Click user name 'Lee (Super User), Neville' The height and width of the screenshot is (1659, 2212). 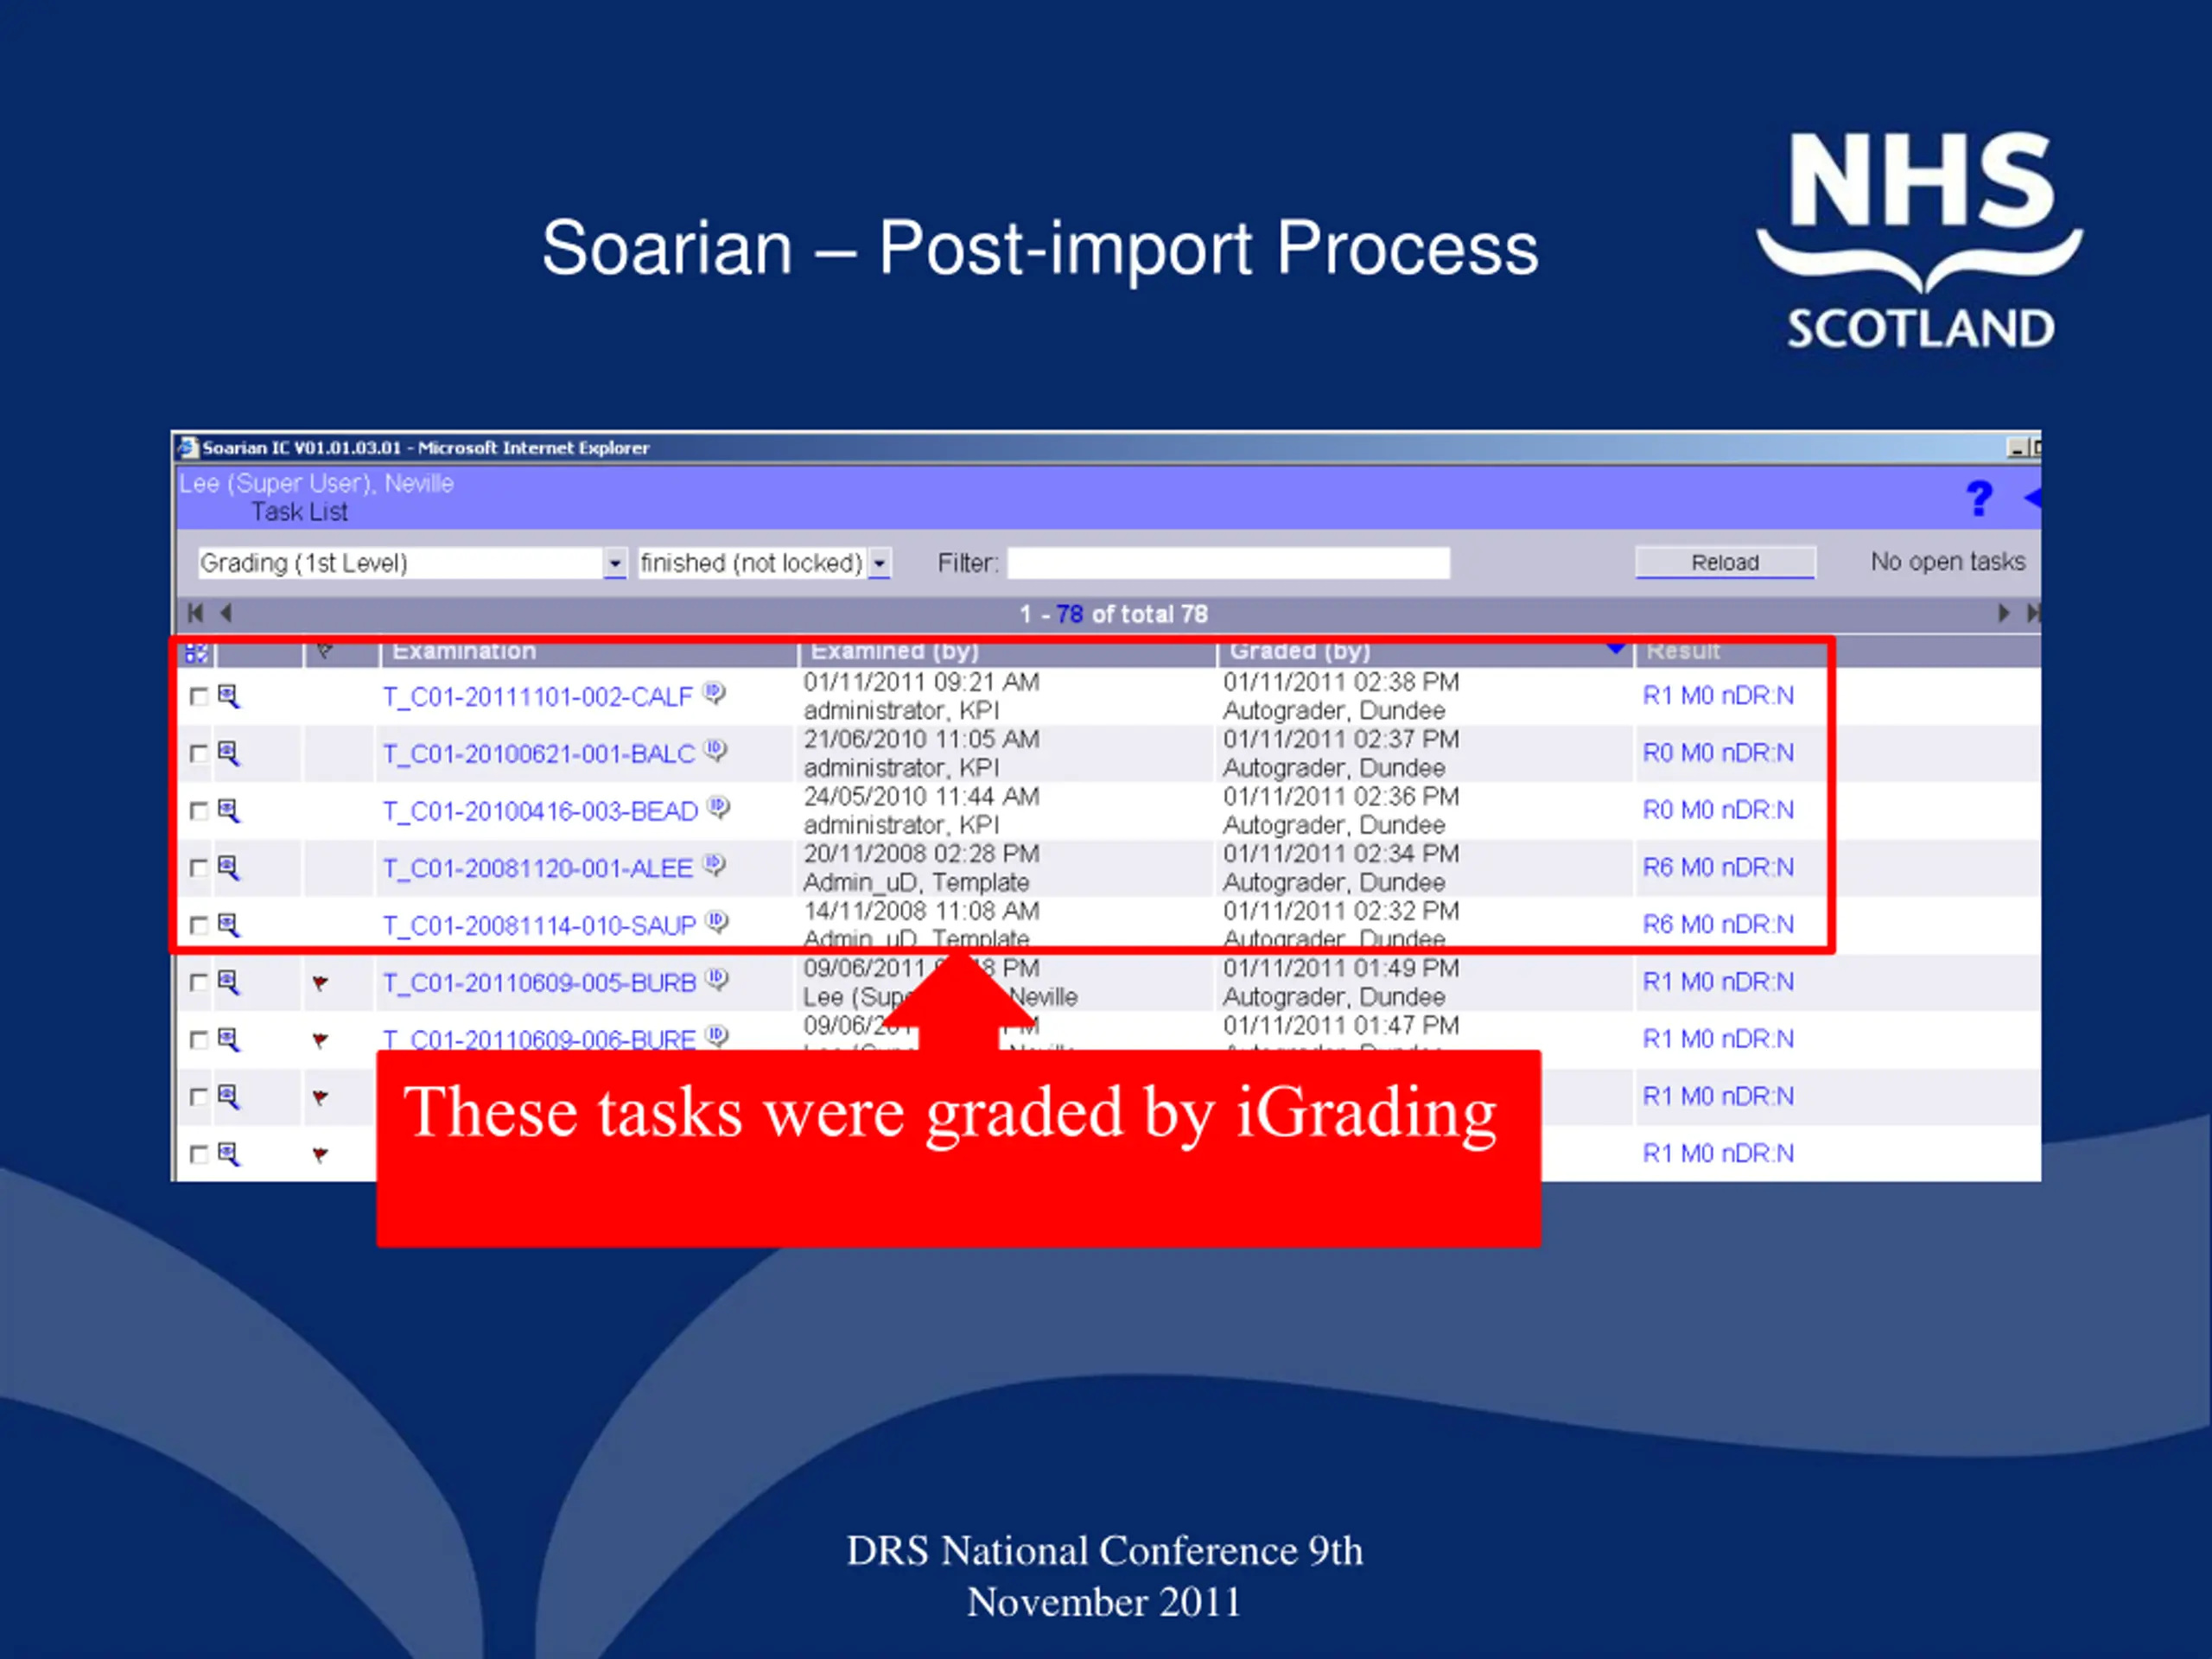316,483
